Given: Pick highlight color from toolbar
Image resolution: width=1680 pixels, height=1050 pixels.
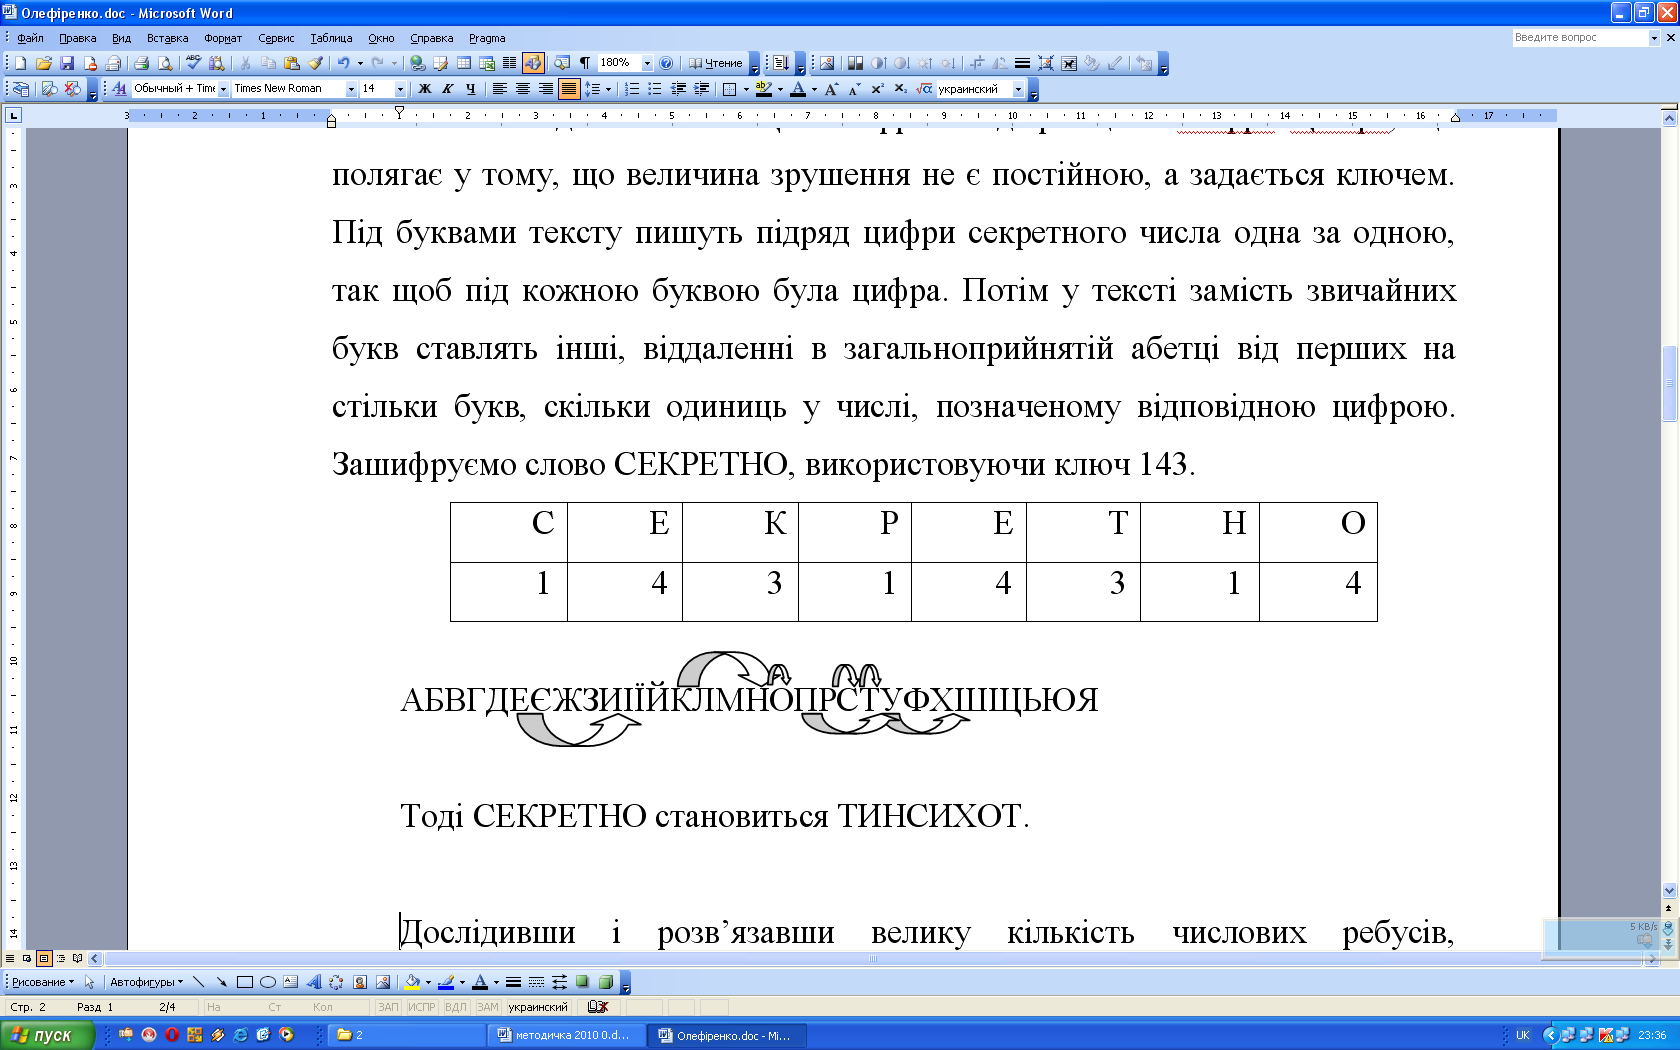Looking at the screenshot, I should tap(763, 89).
